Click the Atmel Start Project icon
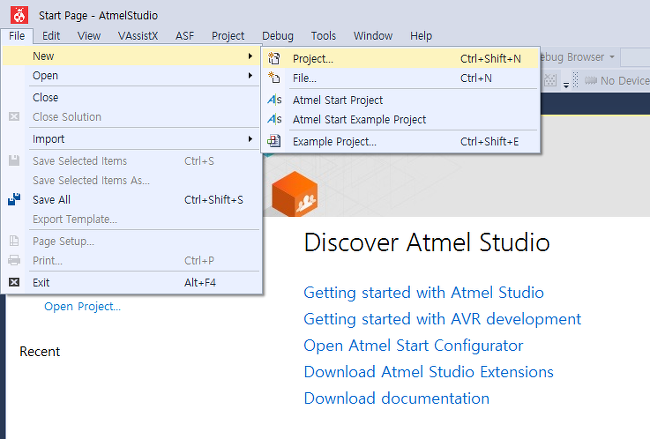650x439 pixels. coord(274,100)
